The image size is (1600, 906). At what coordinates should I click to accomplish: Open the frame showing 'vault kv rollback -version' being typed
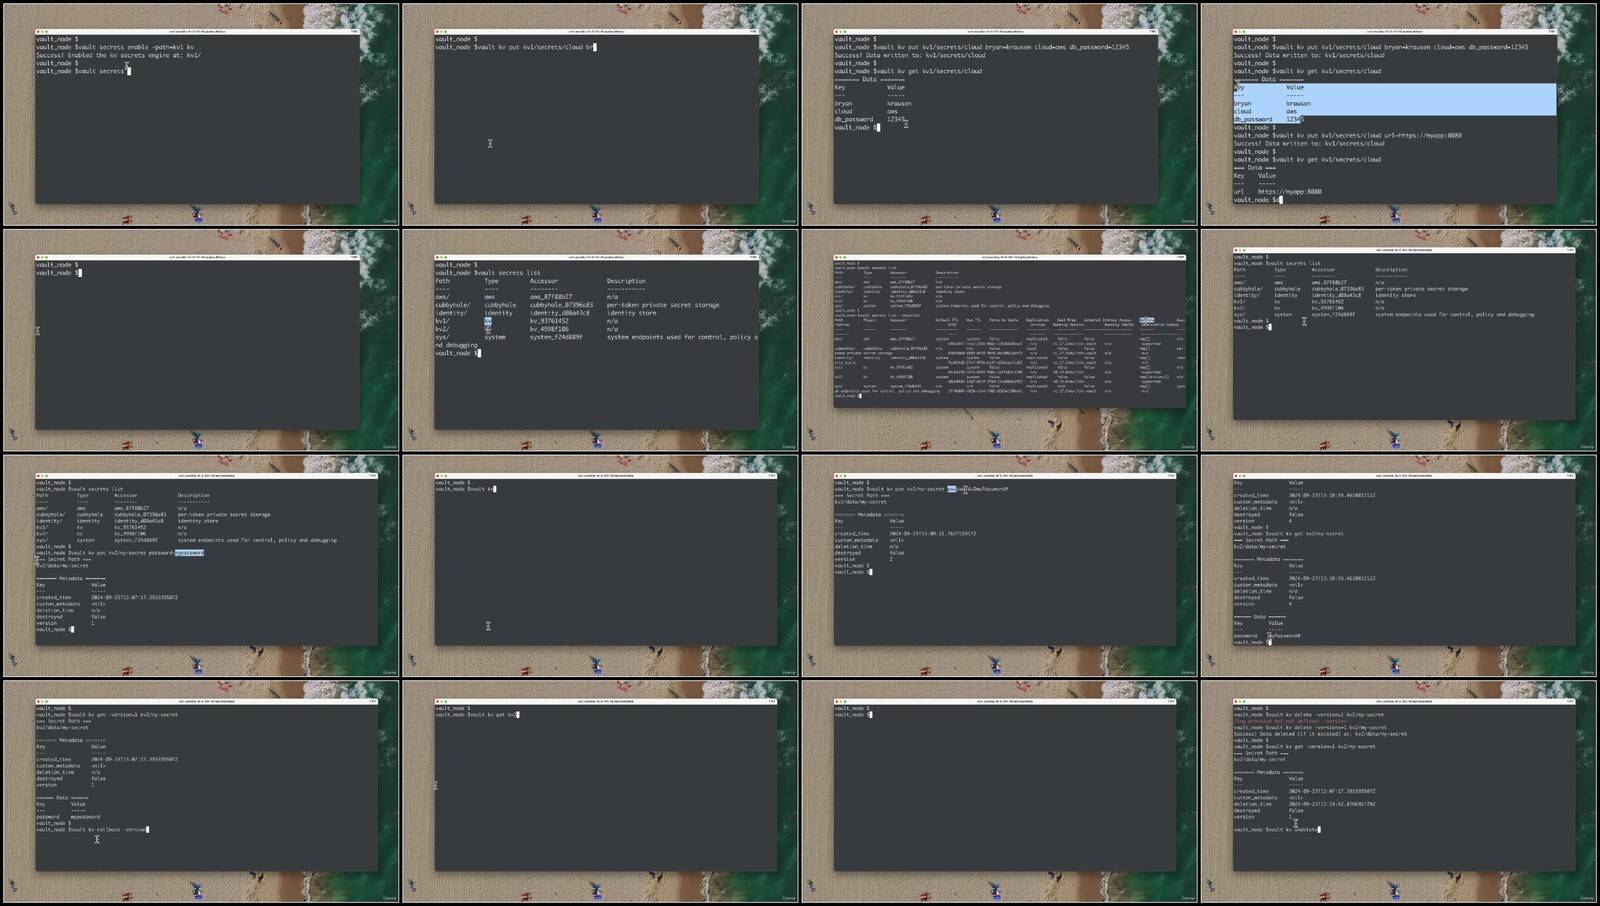point(200,792)
